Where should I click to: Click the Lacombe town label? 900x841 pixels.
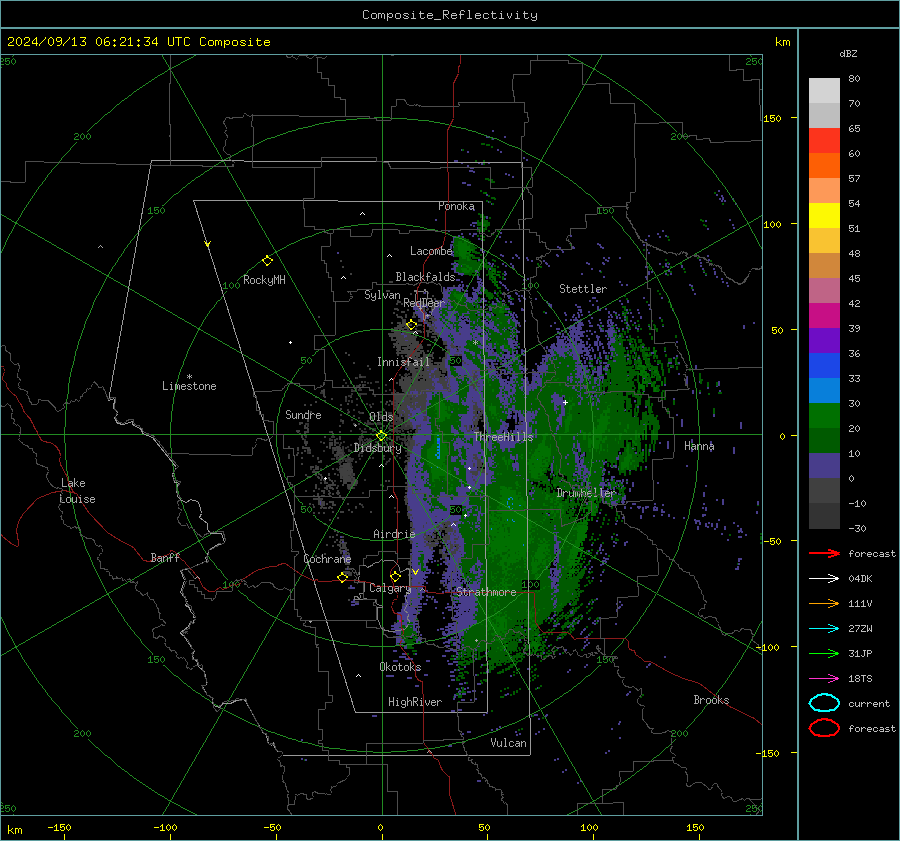pyautogui.click(x=431, y=251)
